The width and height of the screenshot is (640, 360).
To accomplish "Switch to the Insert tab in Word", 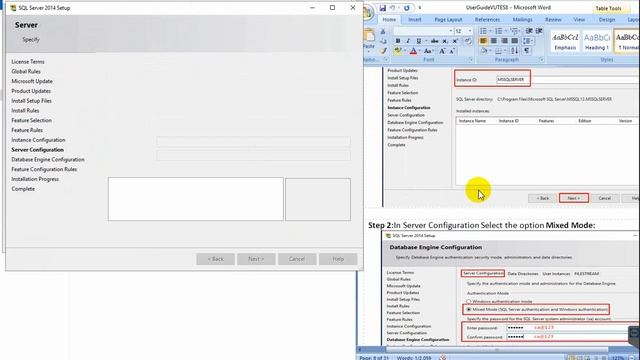I will click(415, 20).
